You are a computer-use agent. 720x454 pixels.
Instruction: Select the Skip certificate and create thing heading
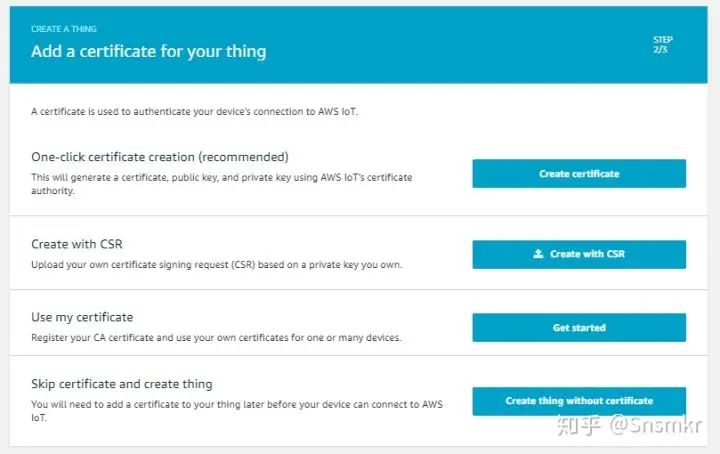pyautogui.click(x=122, y=384)
